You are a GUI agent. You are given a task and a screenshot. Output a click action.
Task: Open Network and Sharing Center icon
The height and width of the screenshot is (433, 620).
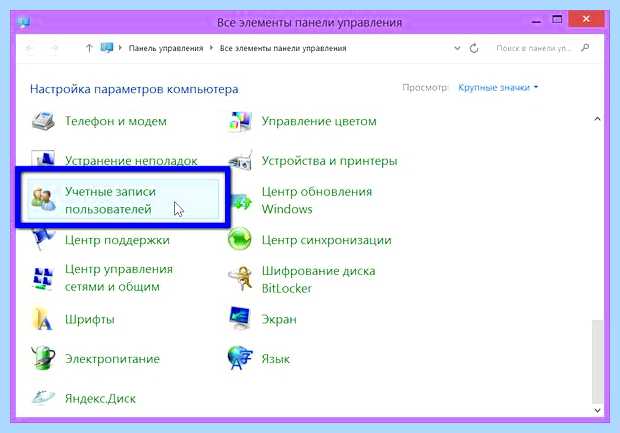43,278
